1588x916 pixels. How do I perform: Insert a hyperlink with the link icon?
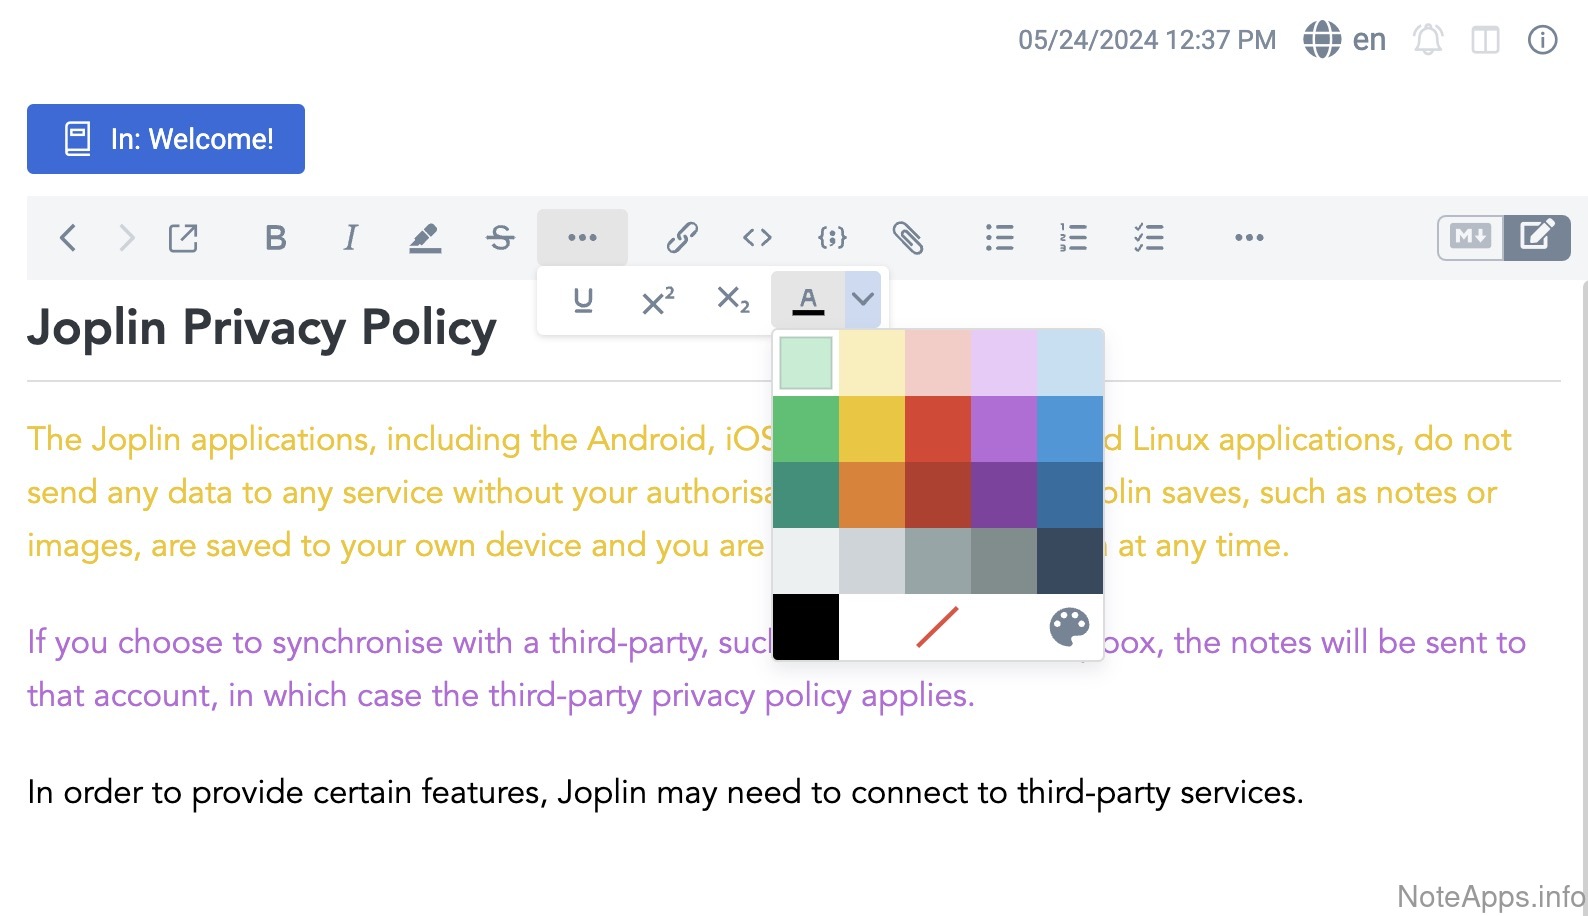682,238
